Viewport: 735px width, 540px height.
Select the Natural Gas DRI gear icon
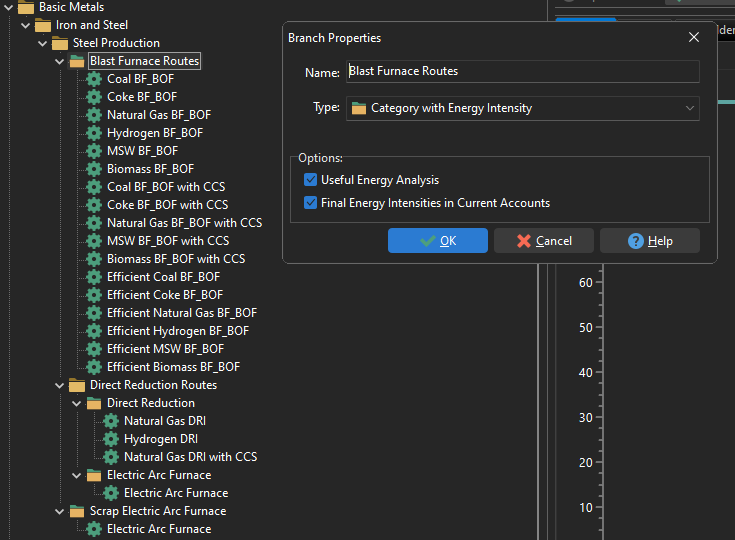pyautogui.click(x=111, y=421)
